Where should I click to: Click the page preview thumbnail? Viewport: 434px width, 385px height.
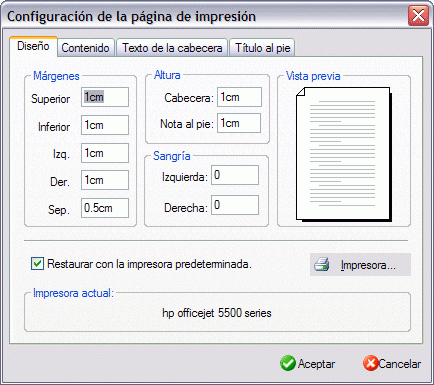(x=344, y=154)
